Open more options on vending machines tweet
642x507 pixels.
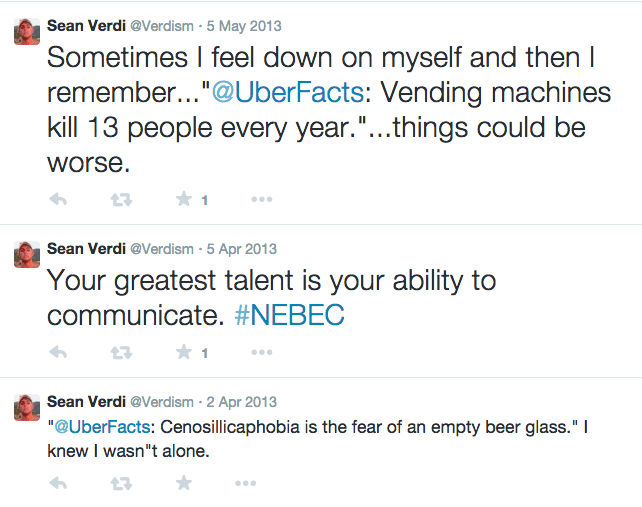pos(262,199)
